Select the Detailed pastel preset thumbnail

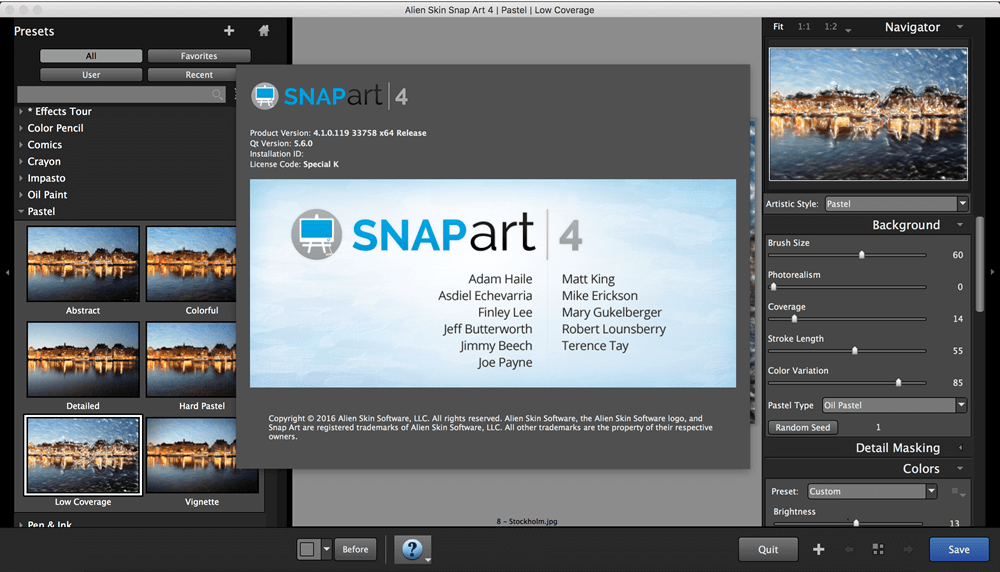pos(83,359)
